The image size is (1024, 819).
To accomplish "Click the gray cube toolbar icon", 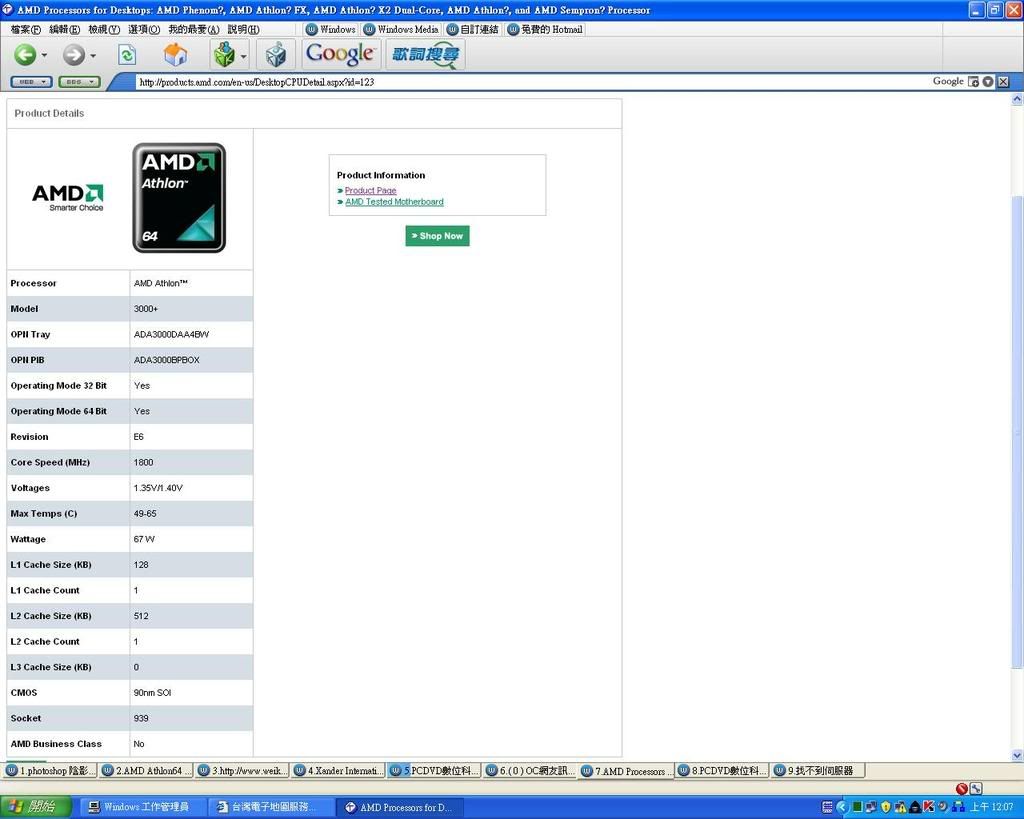I will (x=276, y=55).
